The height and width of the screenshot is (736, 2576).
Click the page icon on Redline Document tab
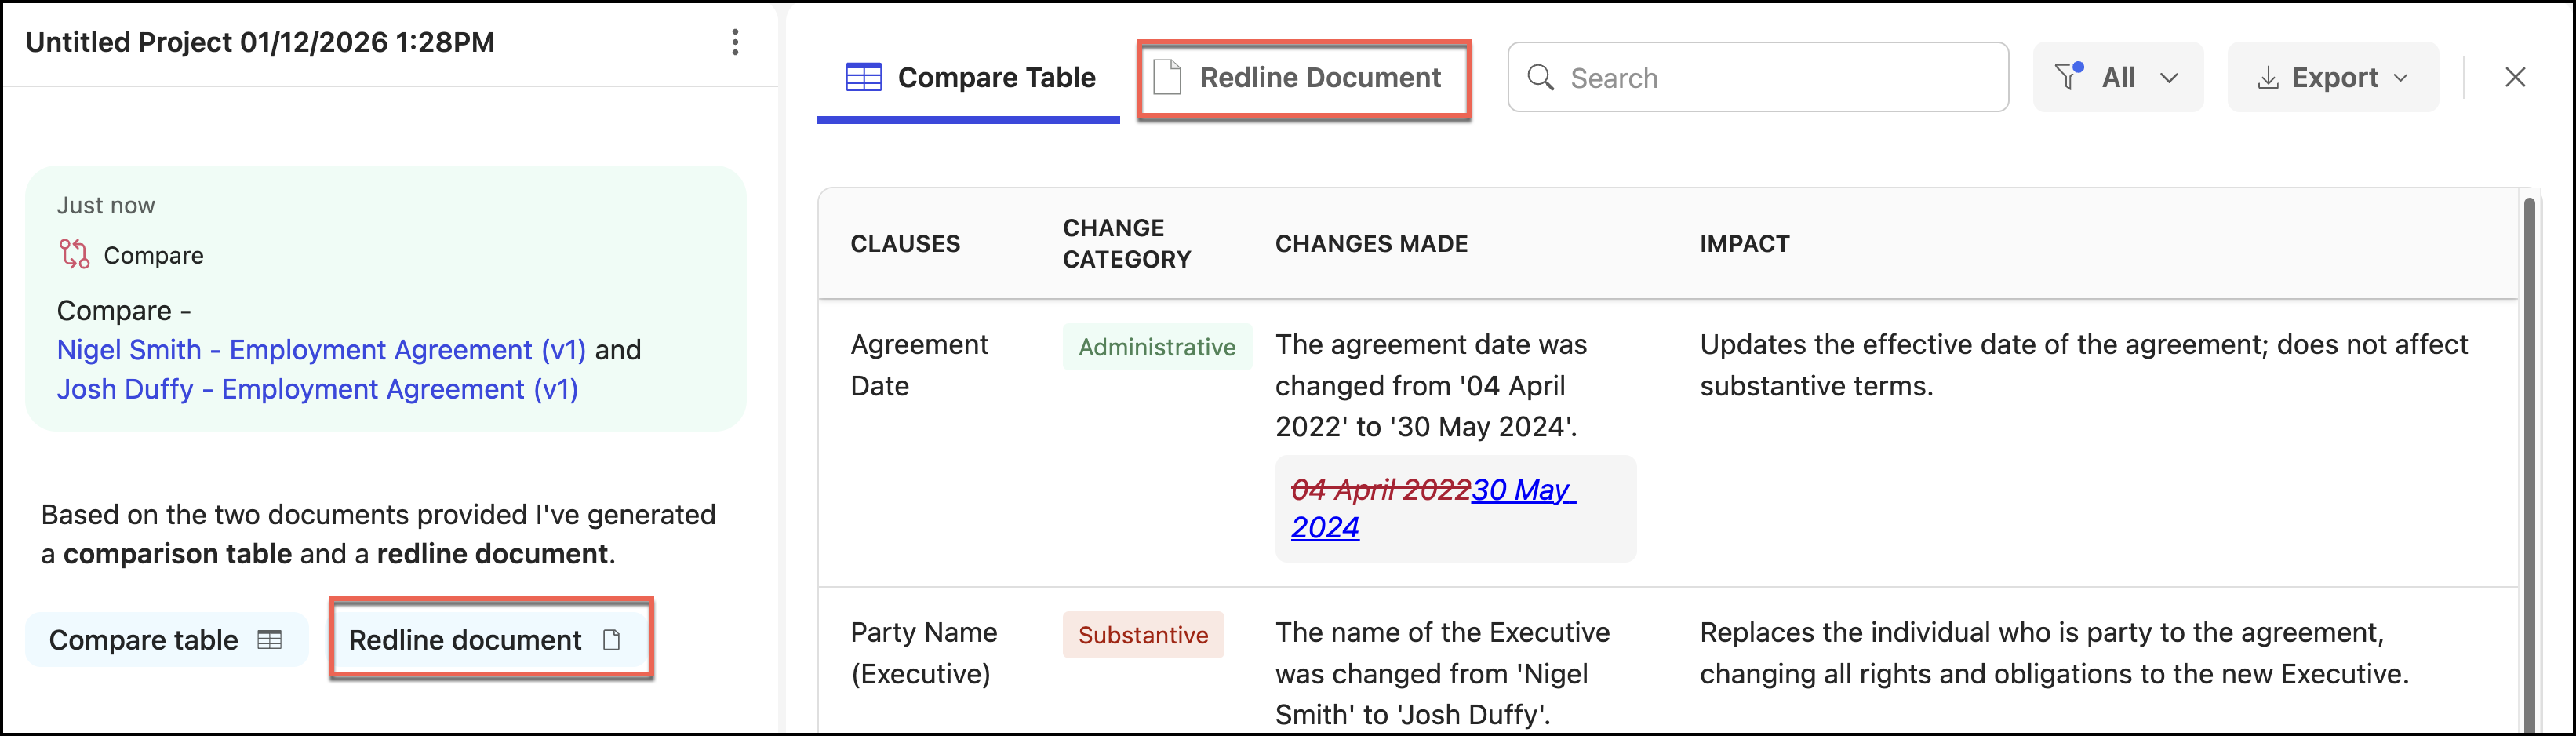point(1167,78)
